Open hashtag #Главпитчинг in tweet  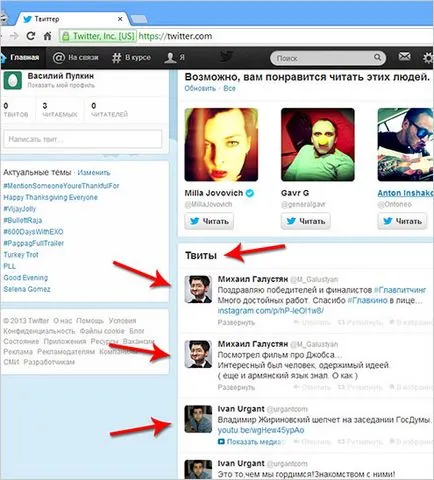[400, 290]
